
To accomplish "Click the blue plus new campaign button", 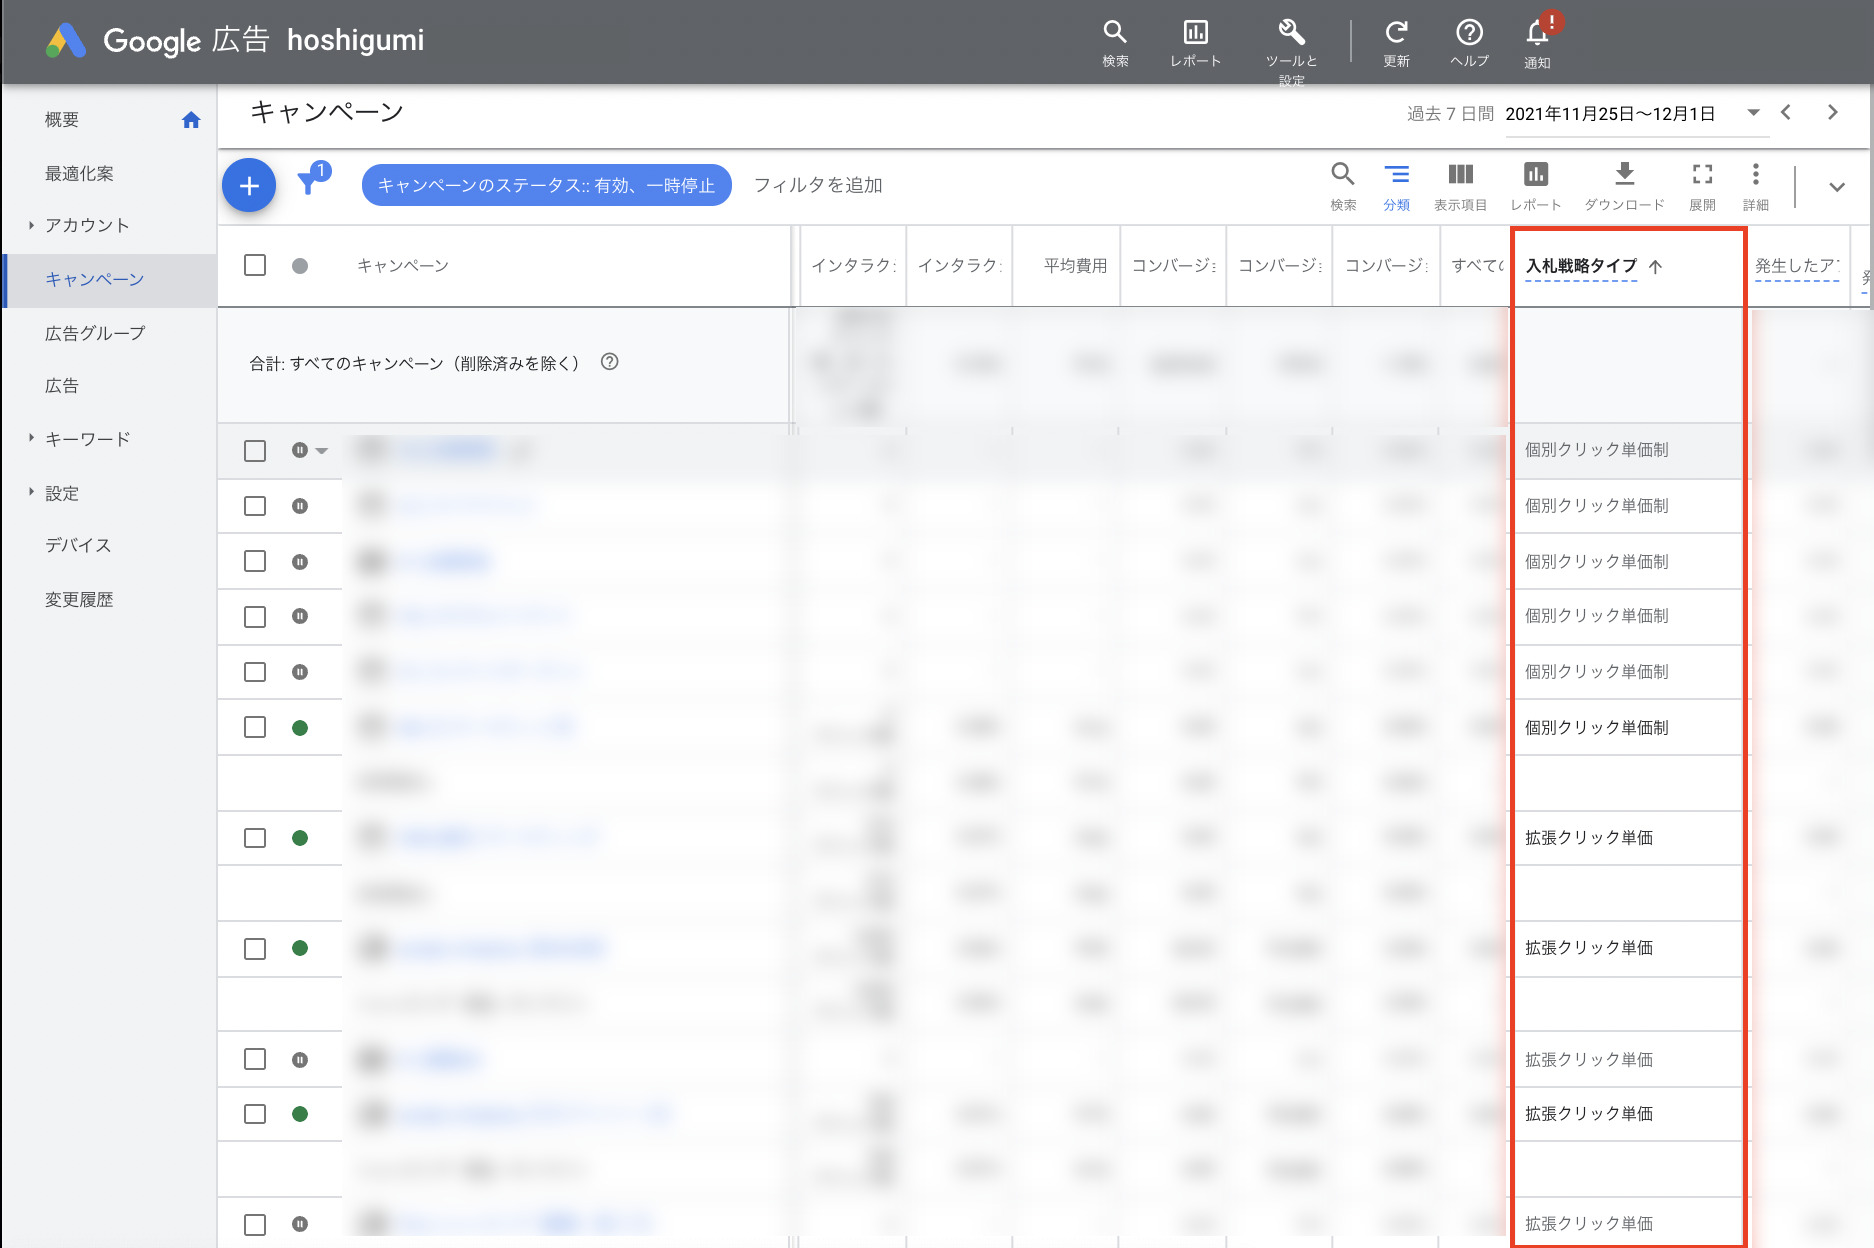I will [x=249, y=186].
